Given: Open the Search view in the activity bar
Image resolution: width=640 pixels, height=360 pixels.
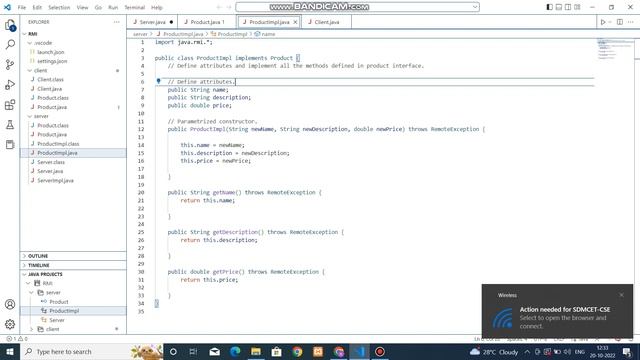Looking at the screenshot, I should pyautogui.click(x=10, y=44).
